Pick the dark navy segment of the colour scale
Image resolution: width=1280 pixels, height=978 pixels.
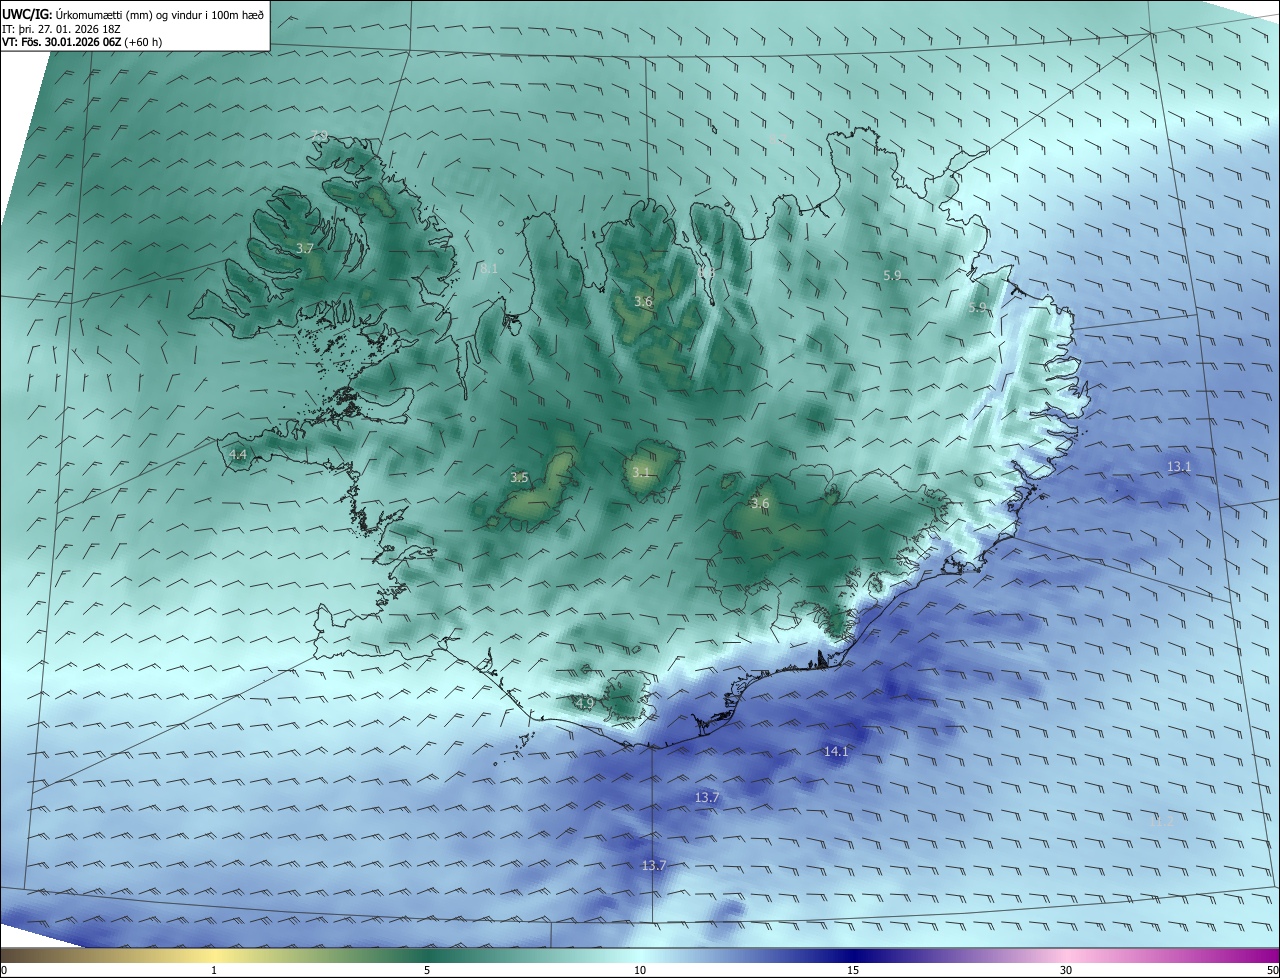tap(853, 955)
